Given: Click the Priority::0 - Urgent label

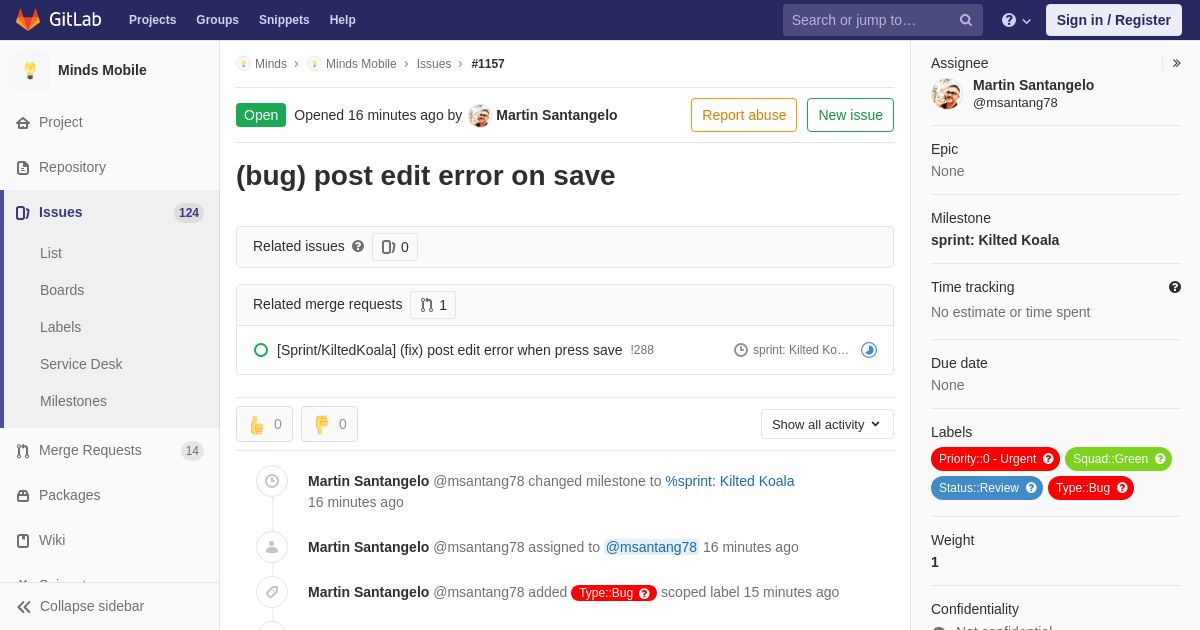Looking at the screenshot, I should click(x=995, y=459).
